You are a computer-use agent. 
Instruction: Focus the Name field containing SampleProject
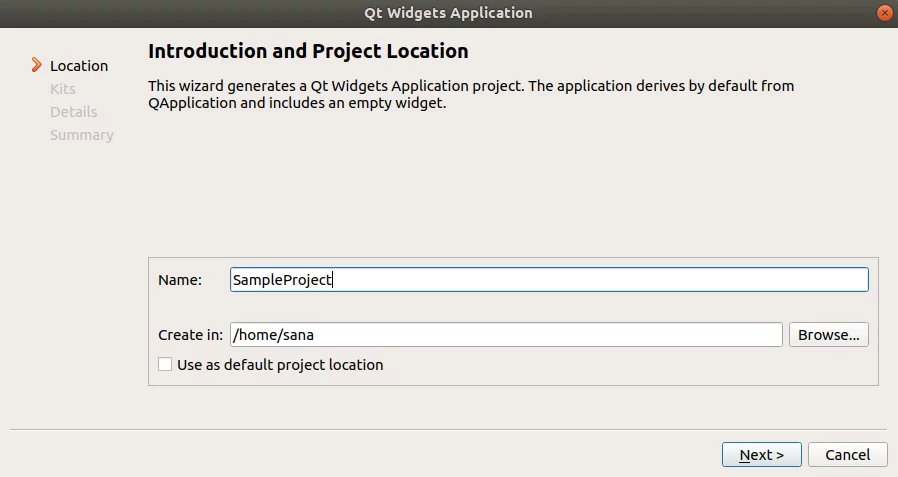[x=549, y=279]
